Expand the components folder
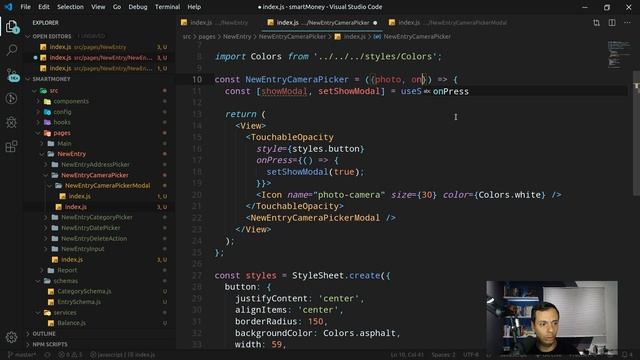640x360 pixels. 71,101
